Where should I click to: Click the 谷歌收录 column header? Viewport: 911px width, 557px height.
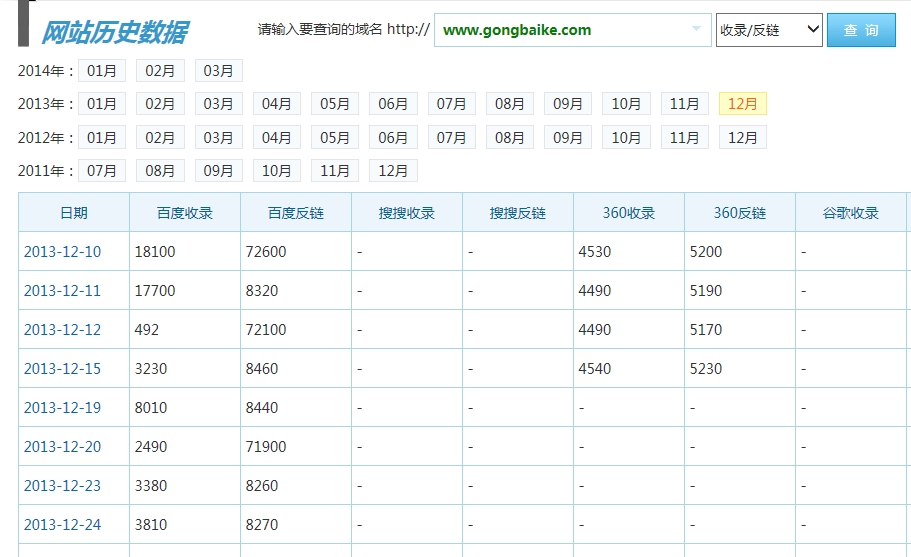(851, 213)
